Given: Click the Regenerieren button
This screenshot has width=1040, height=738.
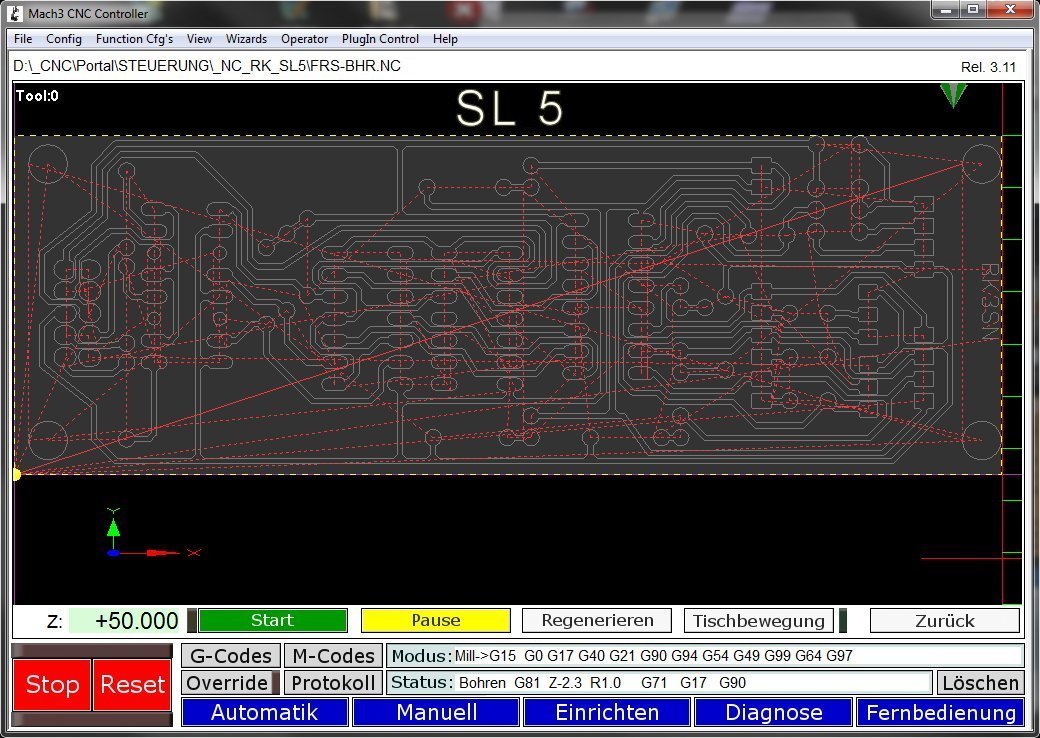Looking at the screenshot, I should pos(597,620).
